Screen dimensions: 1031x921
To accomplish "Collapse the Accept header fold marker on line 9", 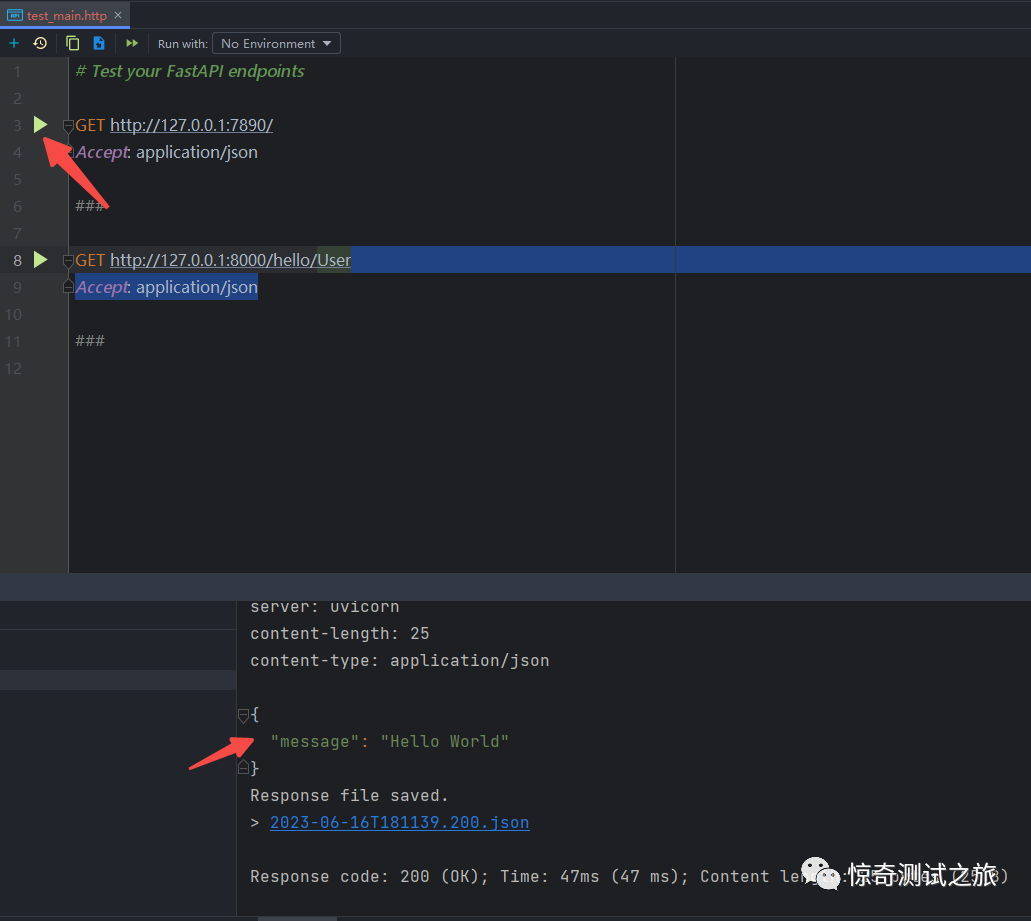I will tap(67, 289).
